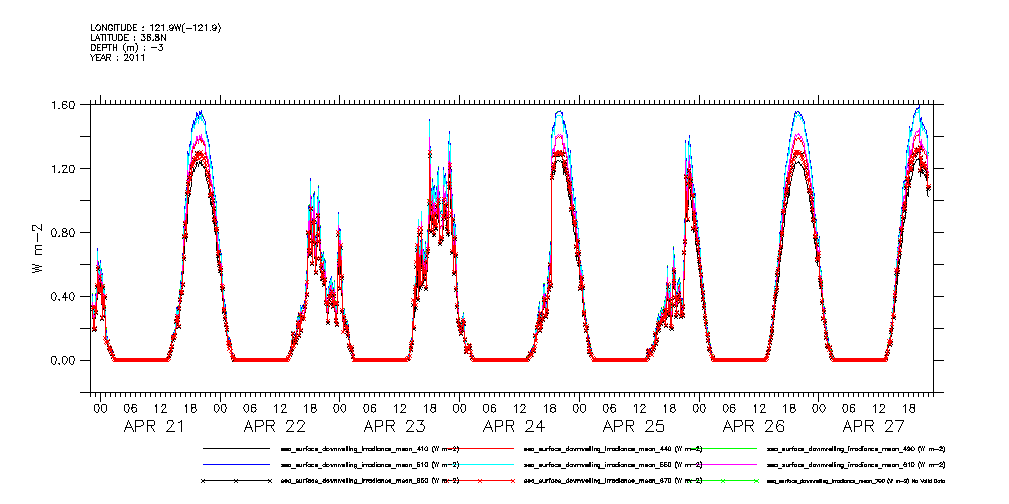
Task: Click the blue legend line sample
Action: [x=236, y=464]
